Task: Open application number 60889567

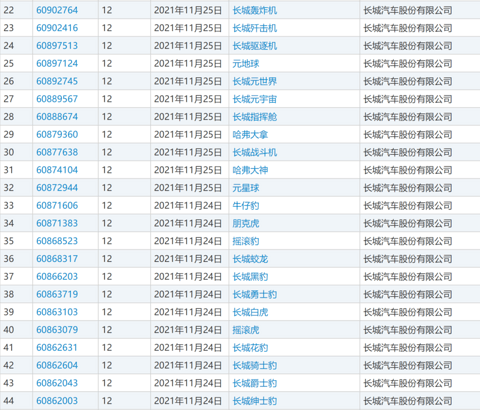Action: click(x=57, y=99)
